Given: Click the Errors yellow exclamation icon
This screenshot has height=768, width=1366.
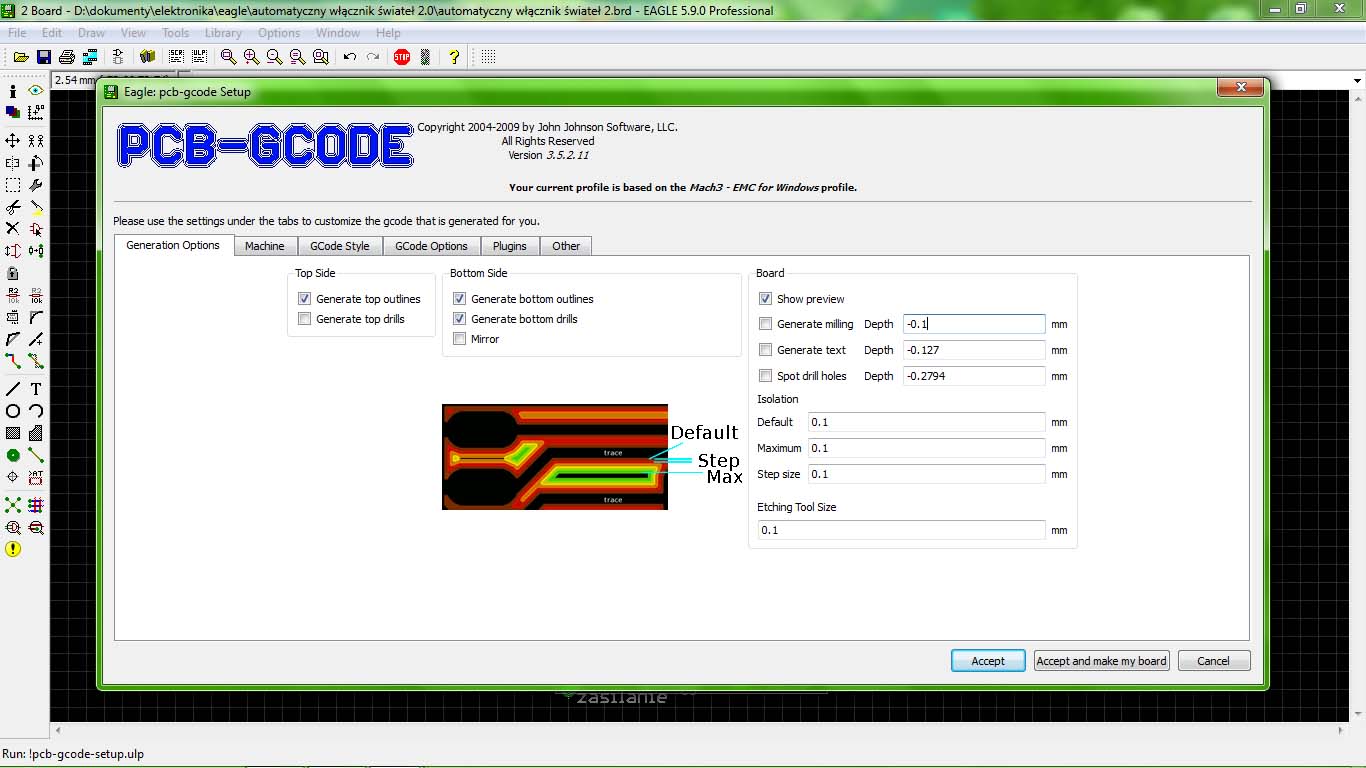Looking at the screenshot, I should pyautogui.click(x=13, y=549).
